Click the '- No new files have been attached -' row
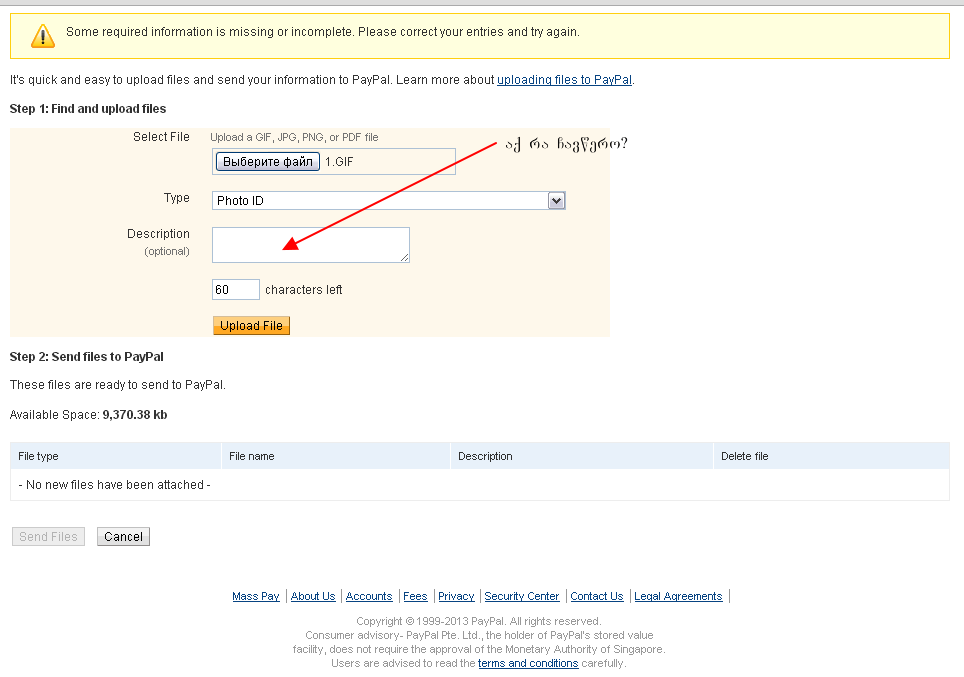 point(480,485)
